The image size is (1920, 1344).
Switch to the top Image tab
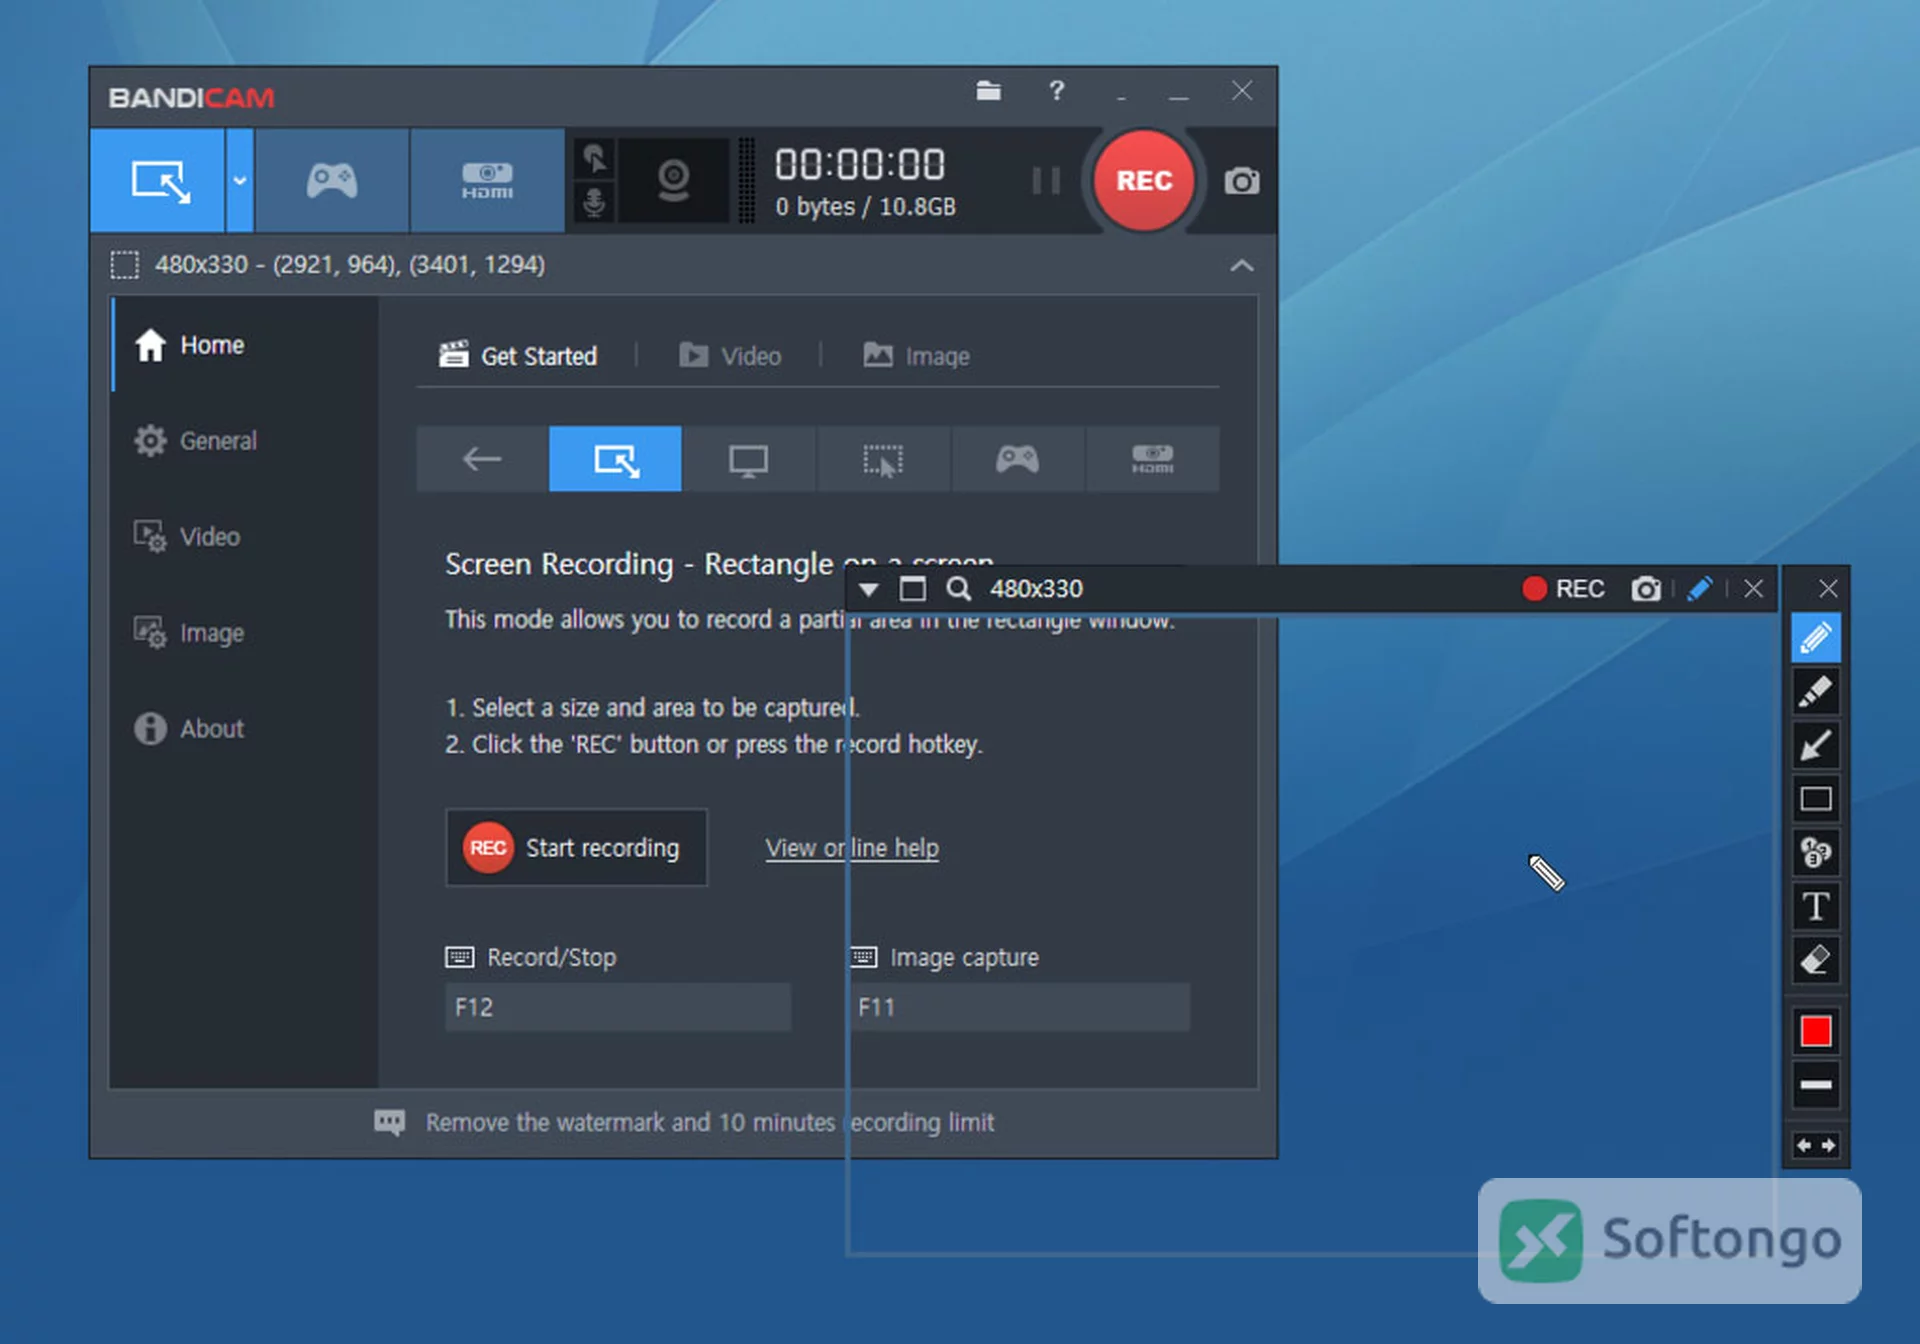pyautogui.click(x=916, y=356)
